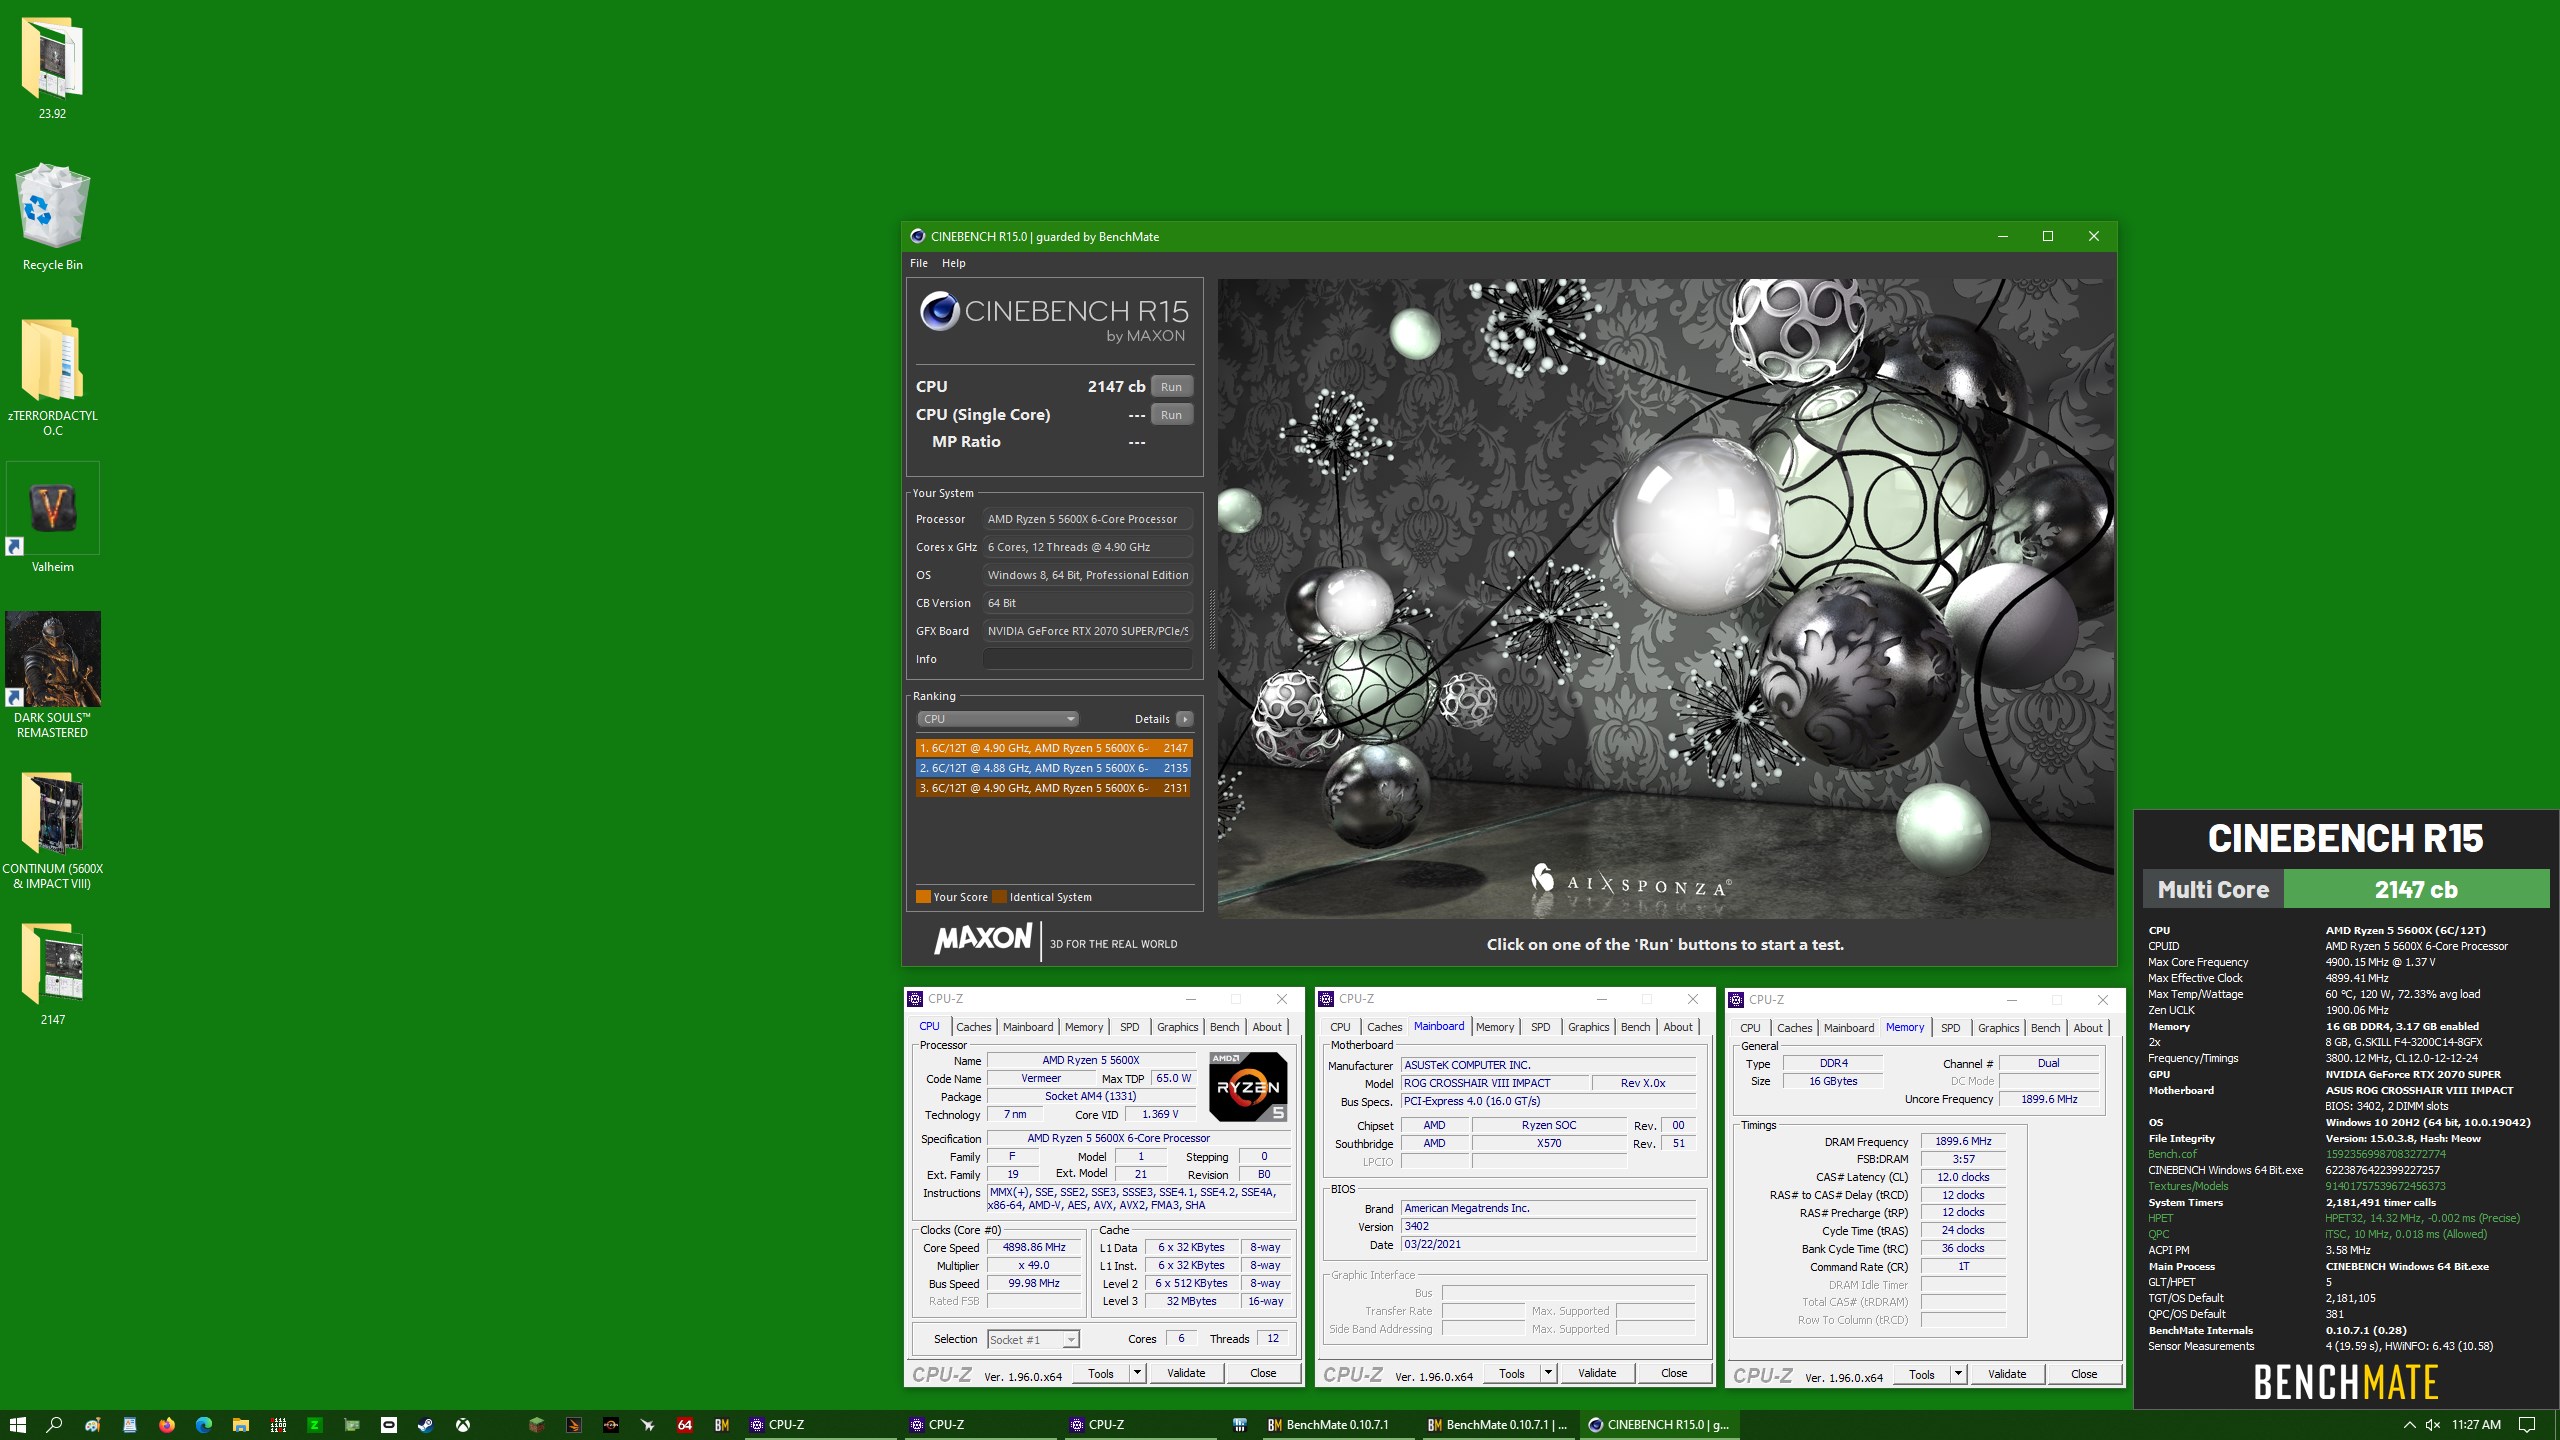Screen dimensions: 2560x1440
Task: Switch to CINEBENCH R15.0 taskbar button
Action: tap(1660, 1425)
